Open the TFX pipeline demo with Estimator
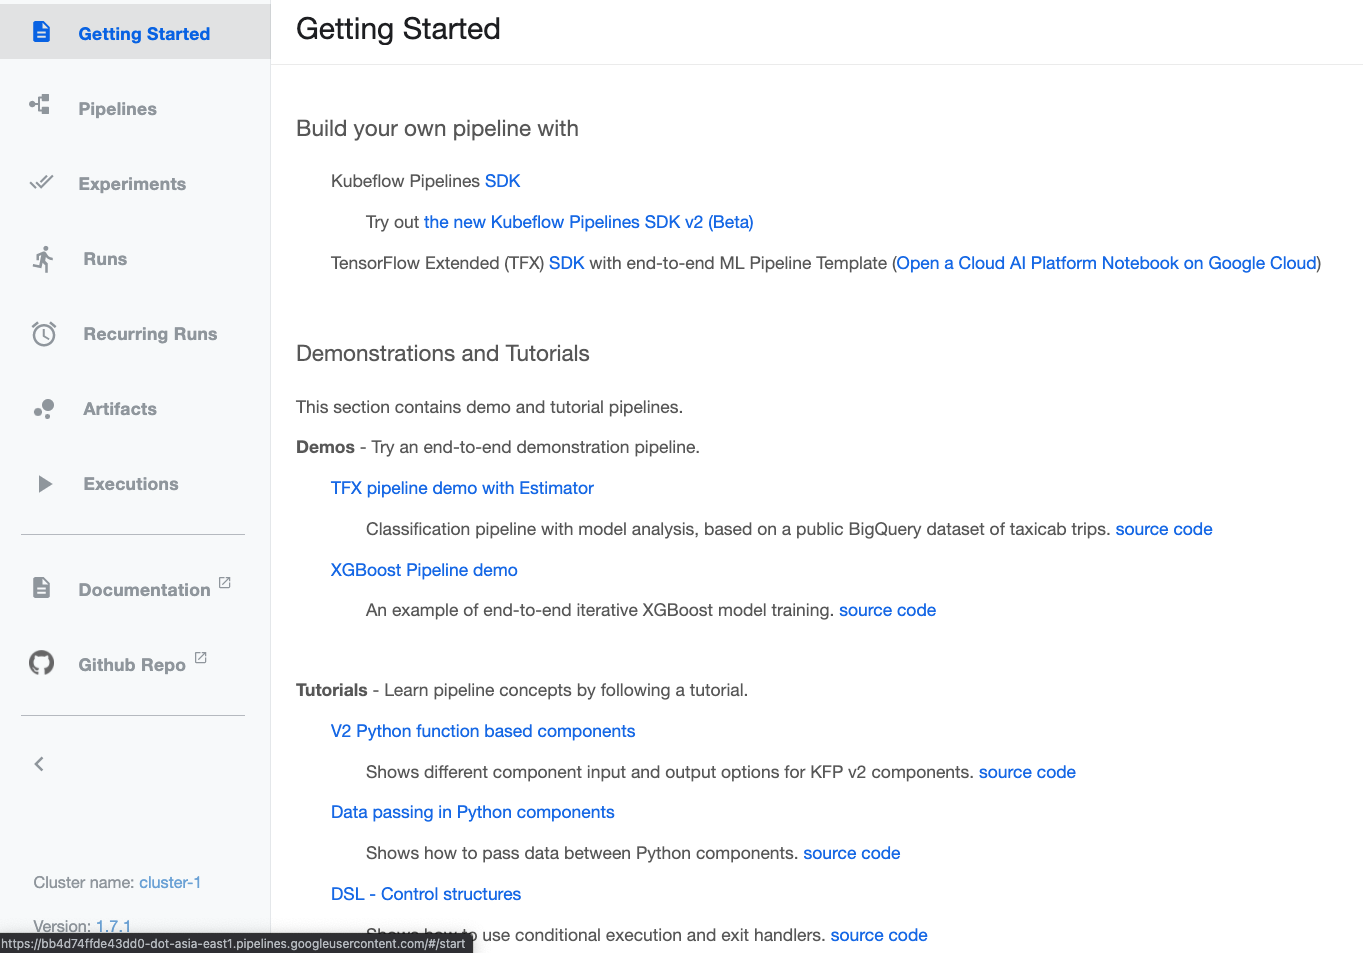The width and height of the screenshot is (1363, 953). [x=462, y=488]
